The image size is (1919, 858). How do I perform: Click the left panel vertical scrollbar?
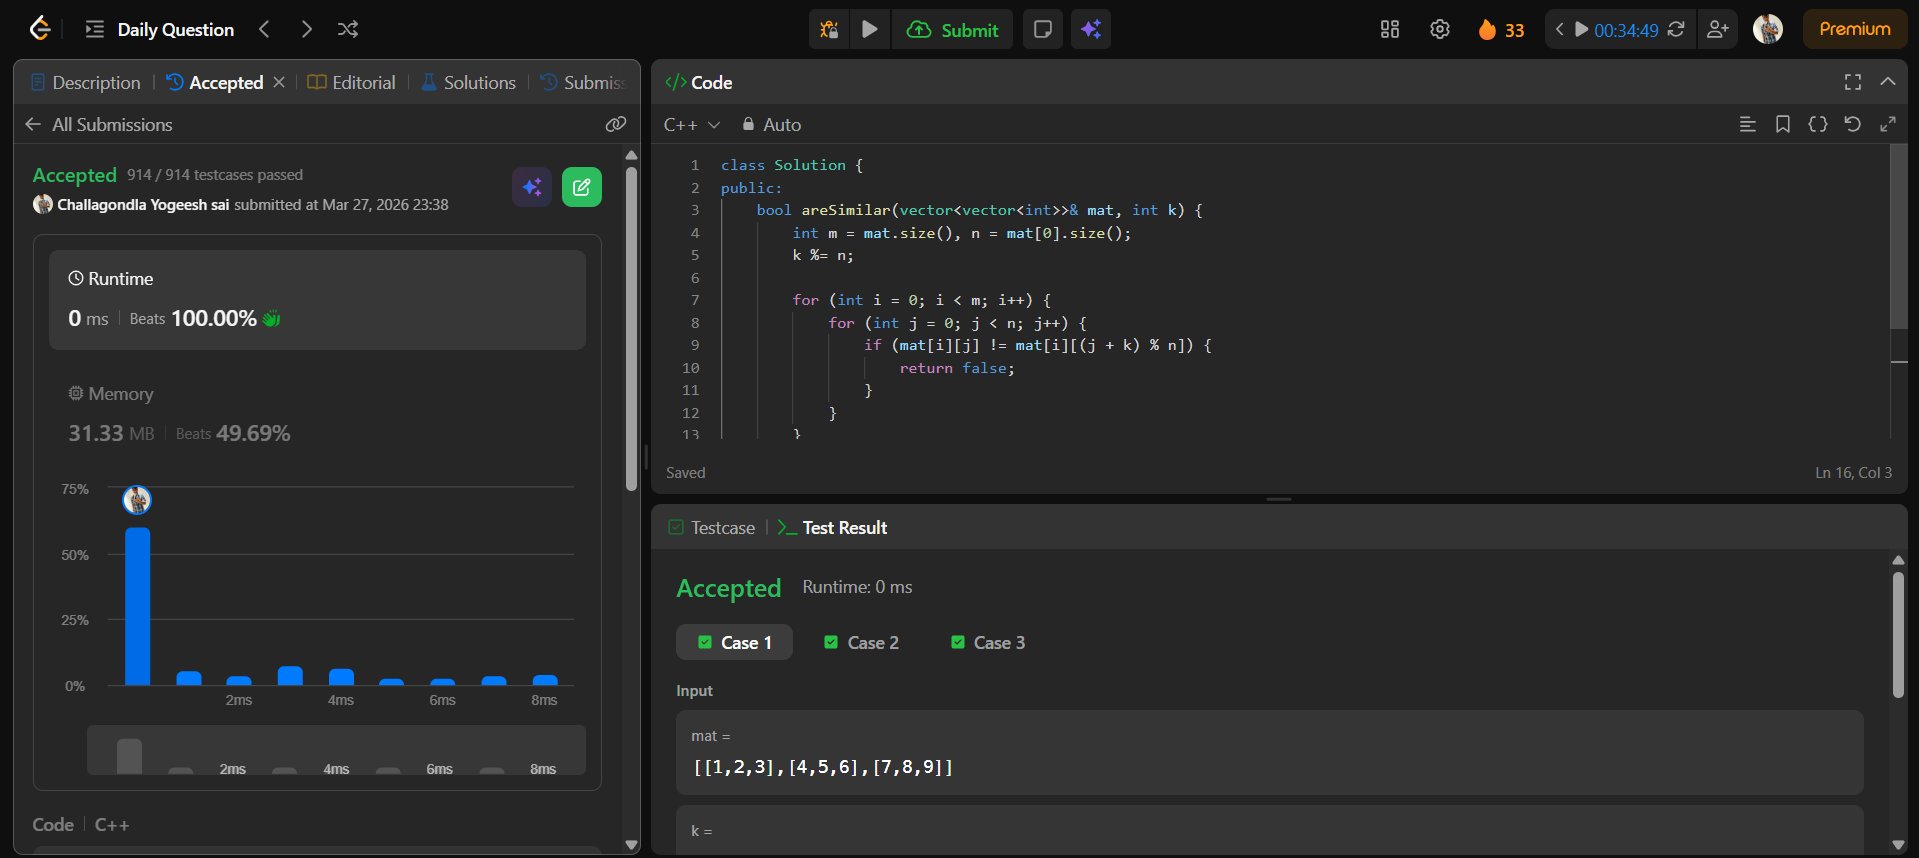pyautogui.click(x=631, y=330)
